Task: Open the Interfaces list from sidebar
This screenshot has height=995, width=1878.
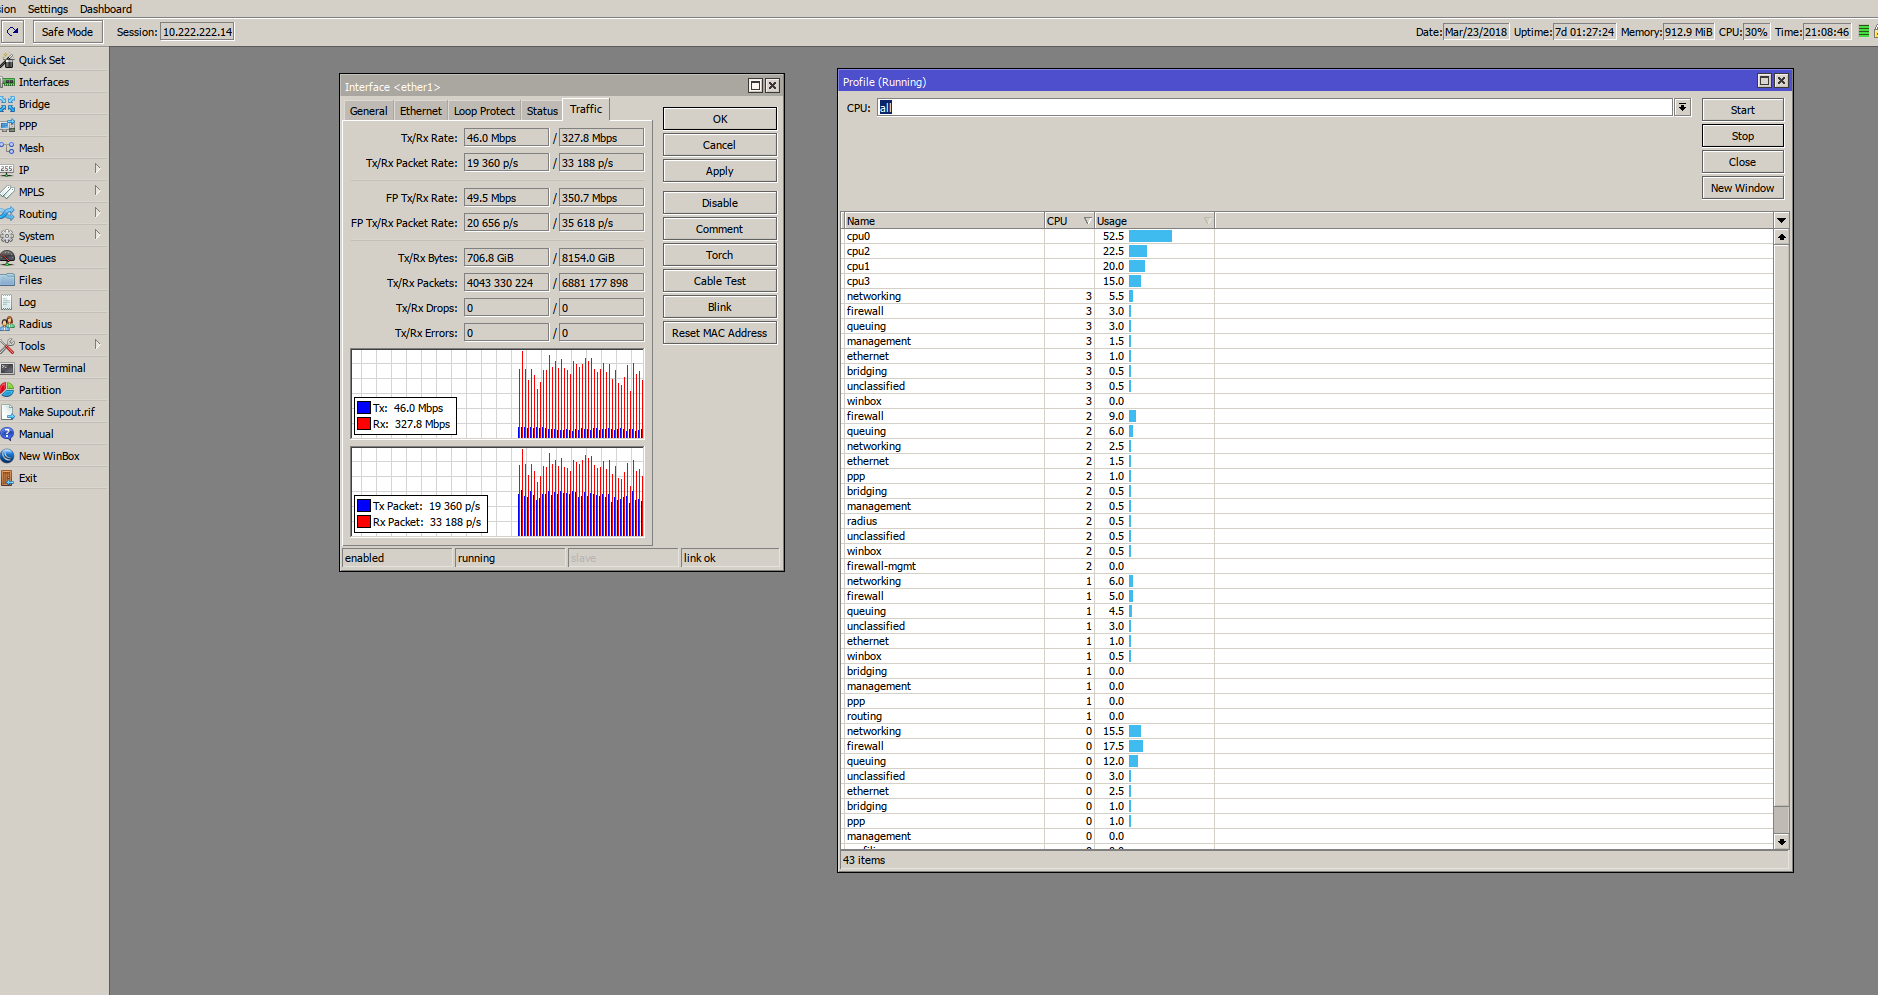Action: tap(43, 82)
